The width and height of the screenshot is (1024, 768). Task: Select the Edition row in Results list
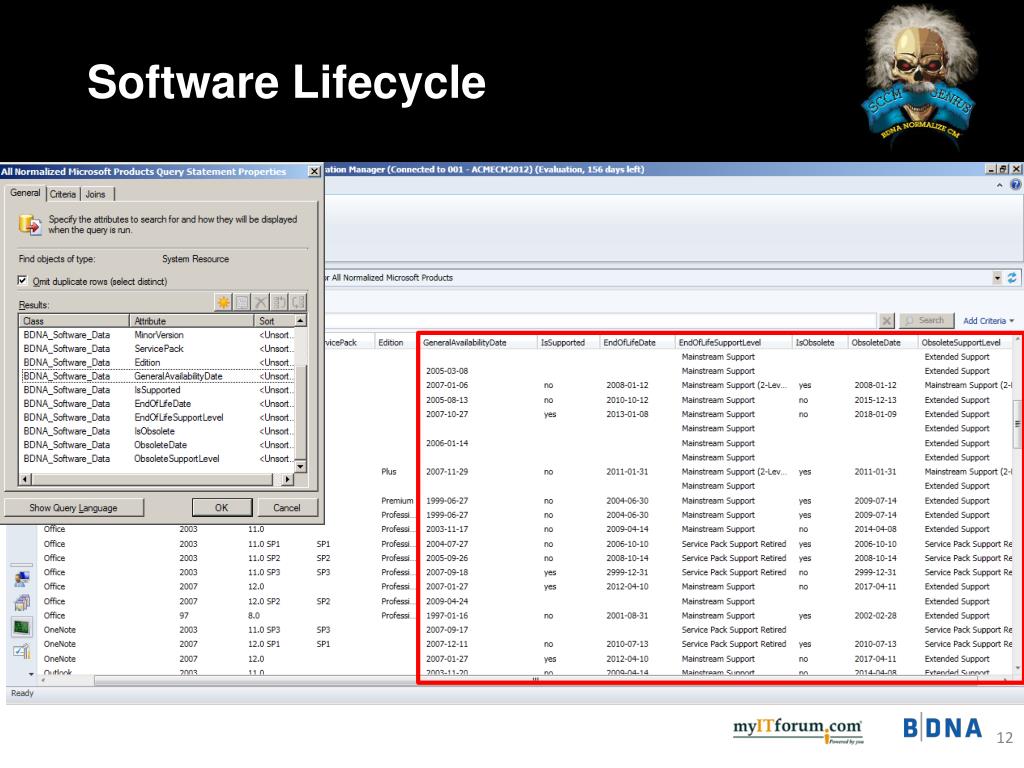click(157, 362)
